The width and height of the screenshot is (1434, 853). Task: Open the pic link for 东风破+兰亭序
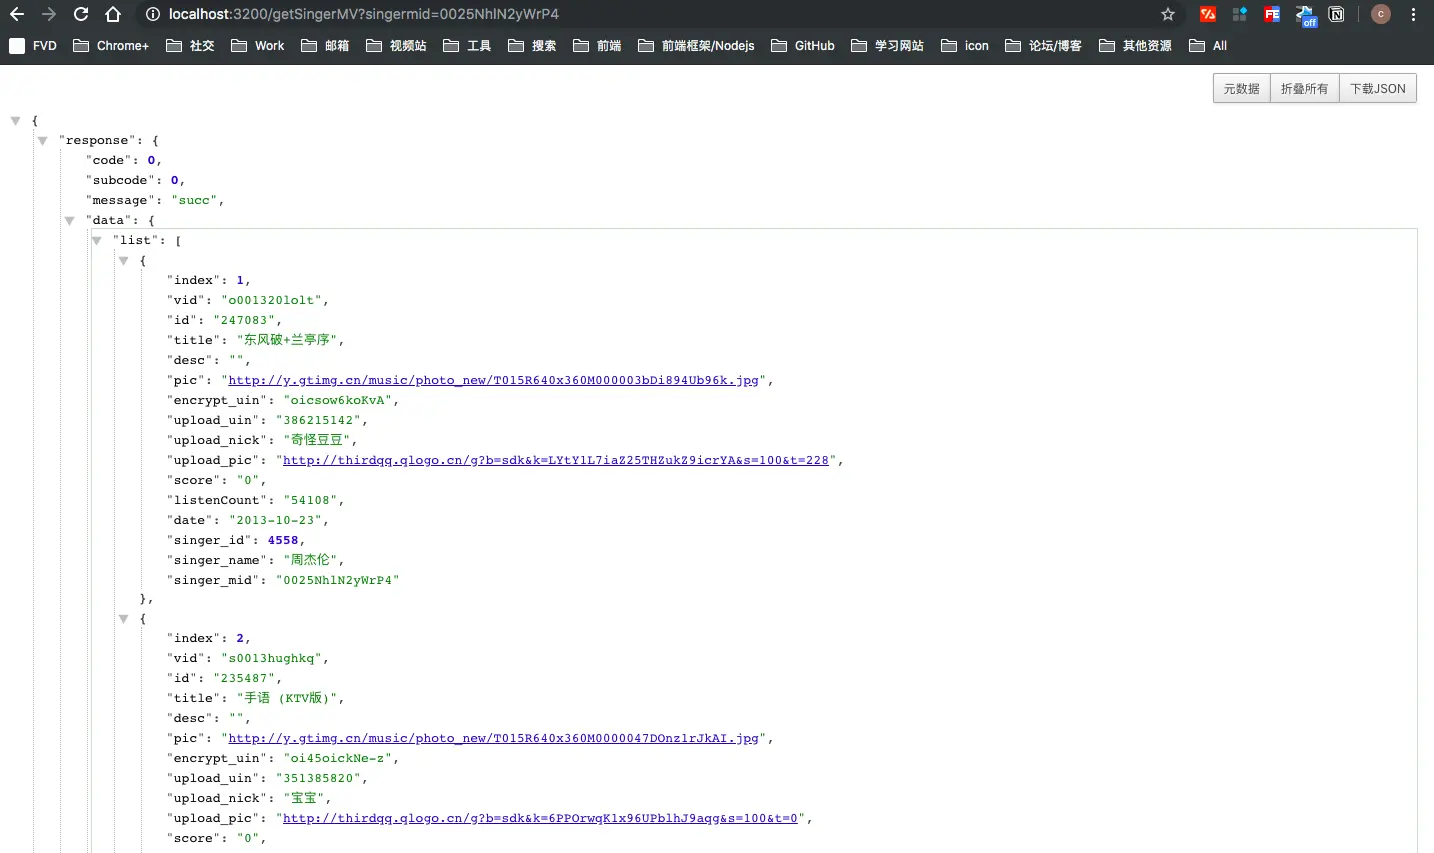tap(493, 380)
